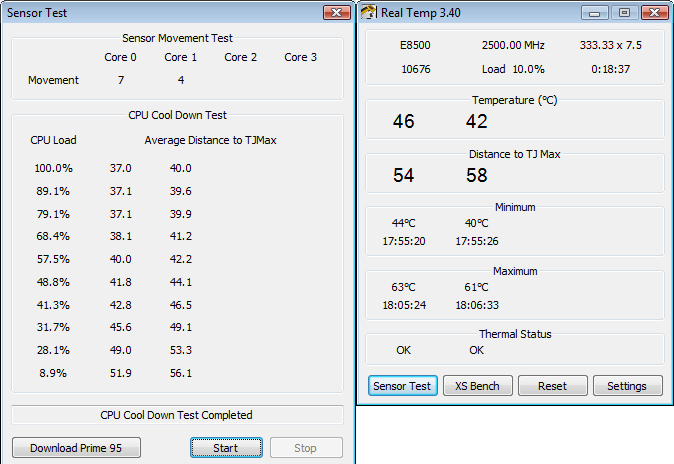Click the maximum 63°C reading

click(404, 287)
